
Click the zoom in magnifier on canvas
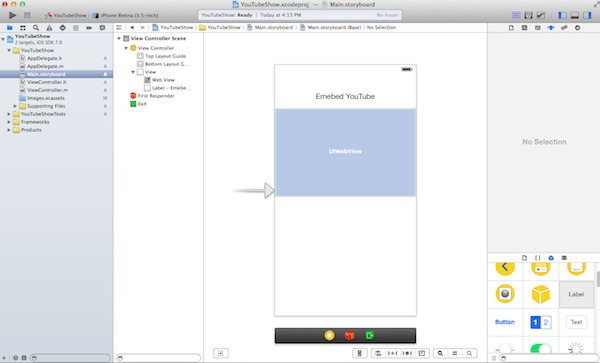(x=470, y=353)
